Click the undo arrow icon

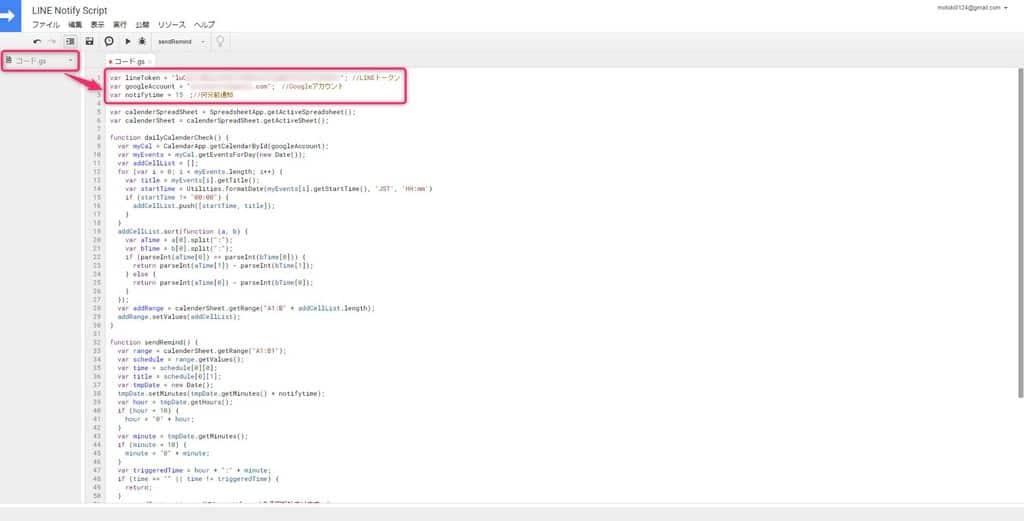point(37,42)
